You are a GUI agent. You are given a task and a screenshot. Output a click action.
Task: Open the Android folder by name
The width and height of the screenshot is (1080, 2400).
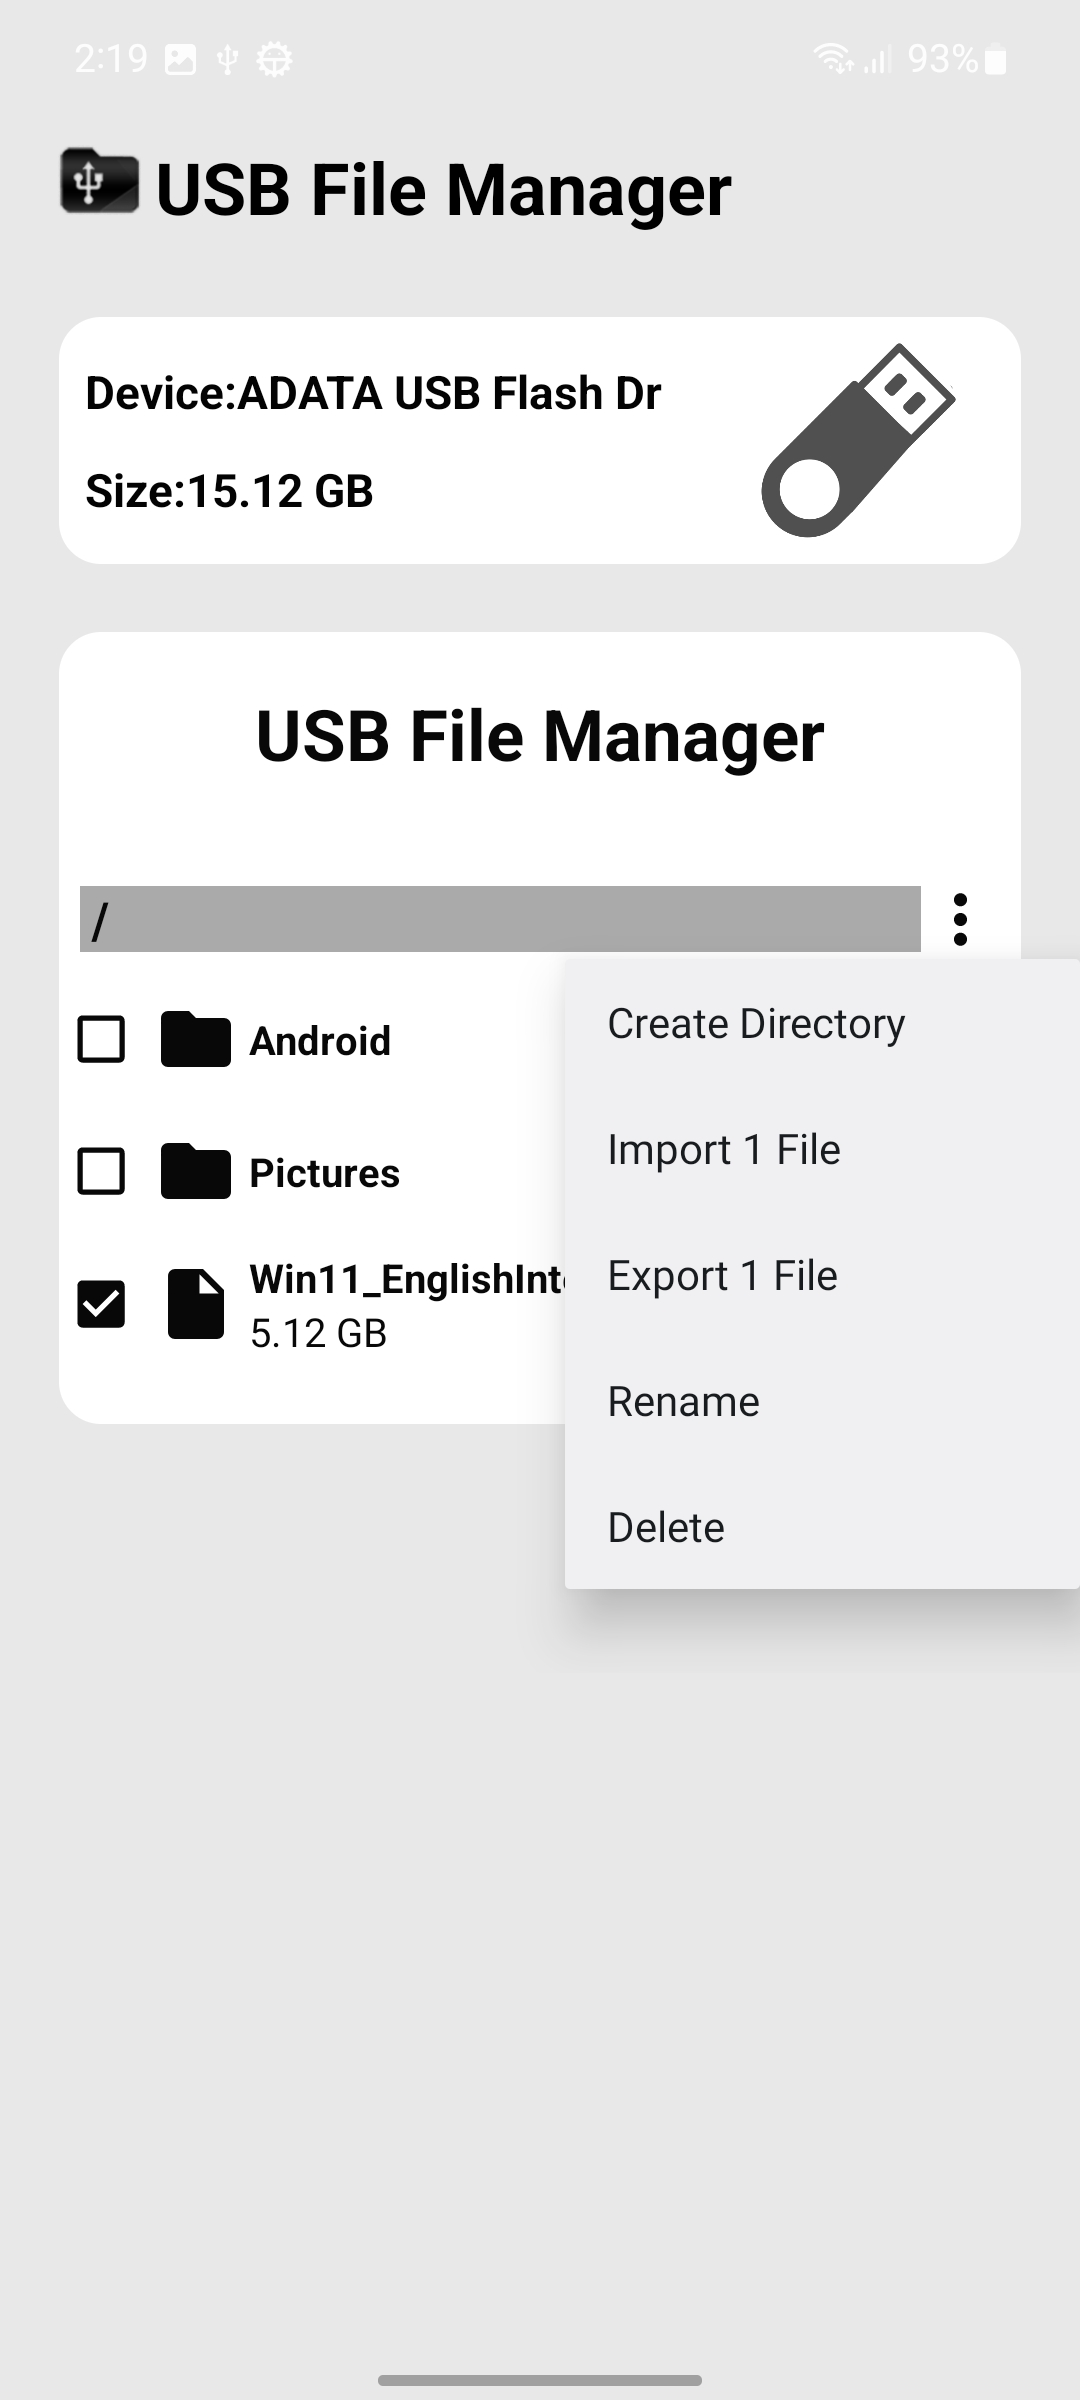pyautogui.click(x=320, y=1041)
